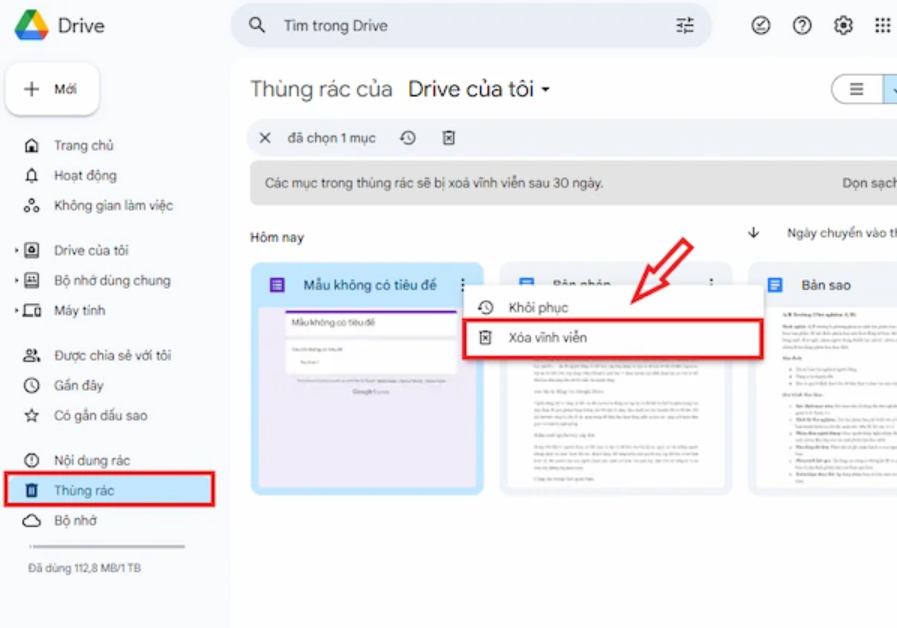Click the Thùng rác của heading

point(322,89)
